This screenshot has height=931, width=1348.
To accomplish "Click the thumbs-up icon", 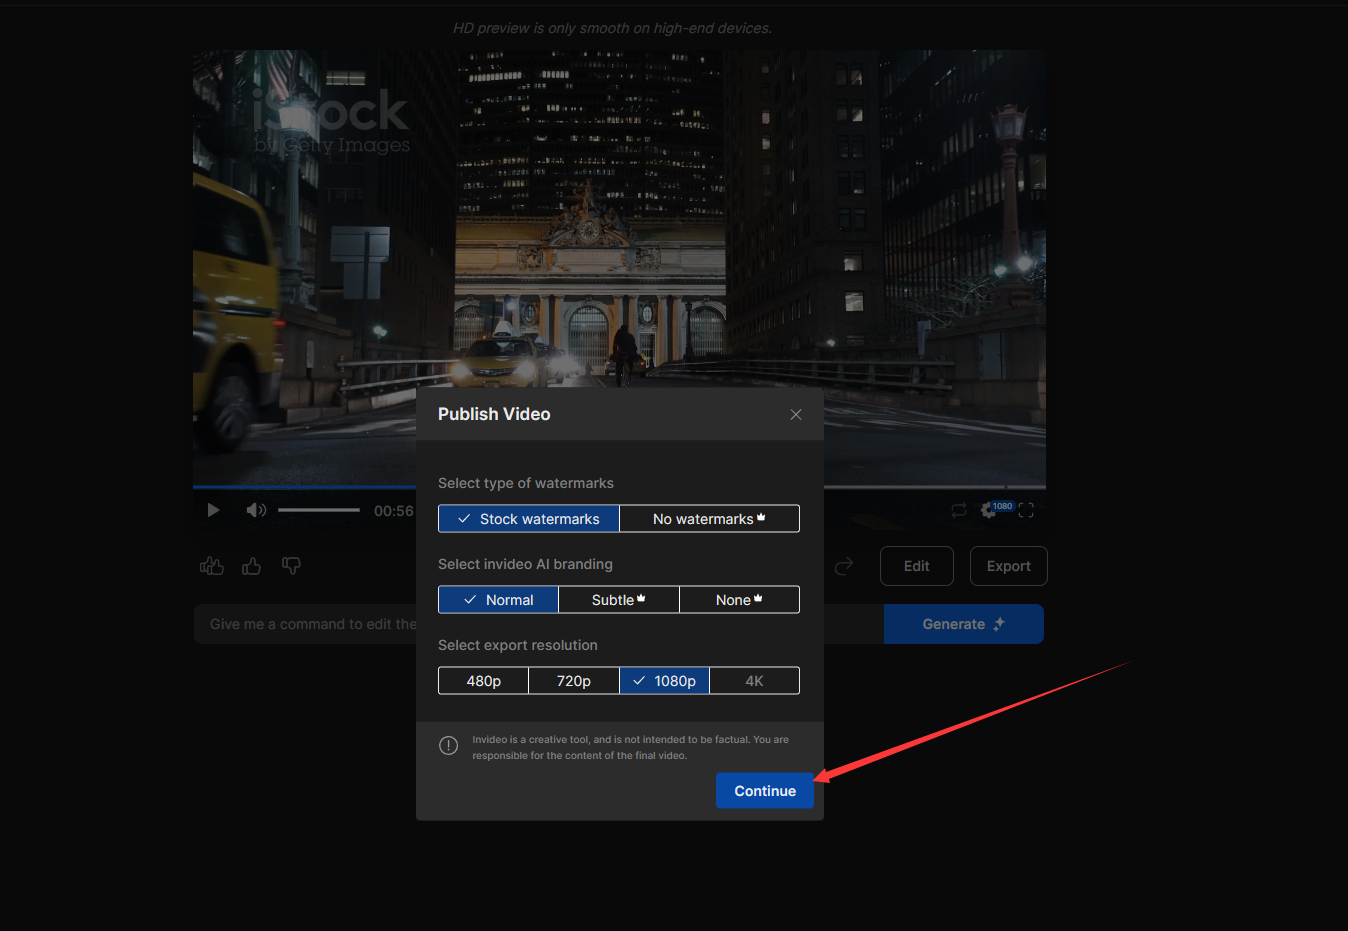I will coord(251,566).
